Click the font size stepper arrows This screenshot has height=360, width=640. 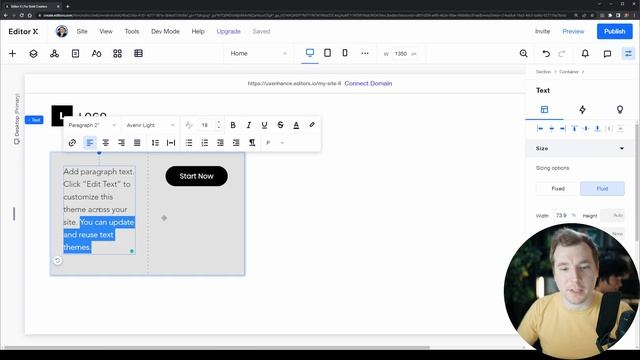pos(219,125)
